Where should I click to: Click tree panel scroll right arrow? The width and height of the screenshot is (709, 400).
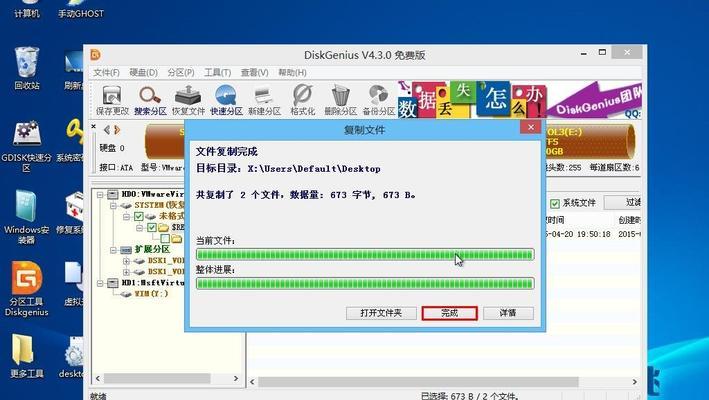236,378
